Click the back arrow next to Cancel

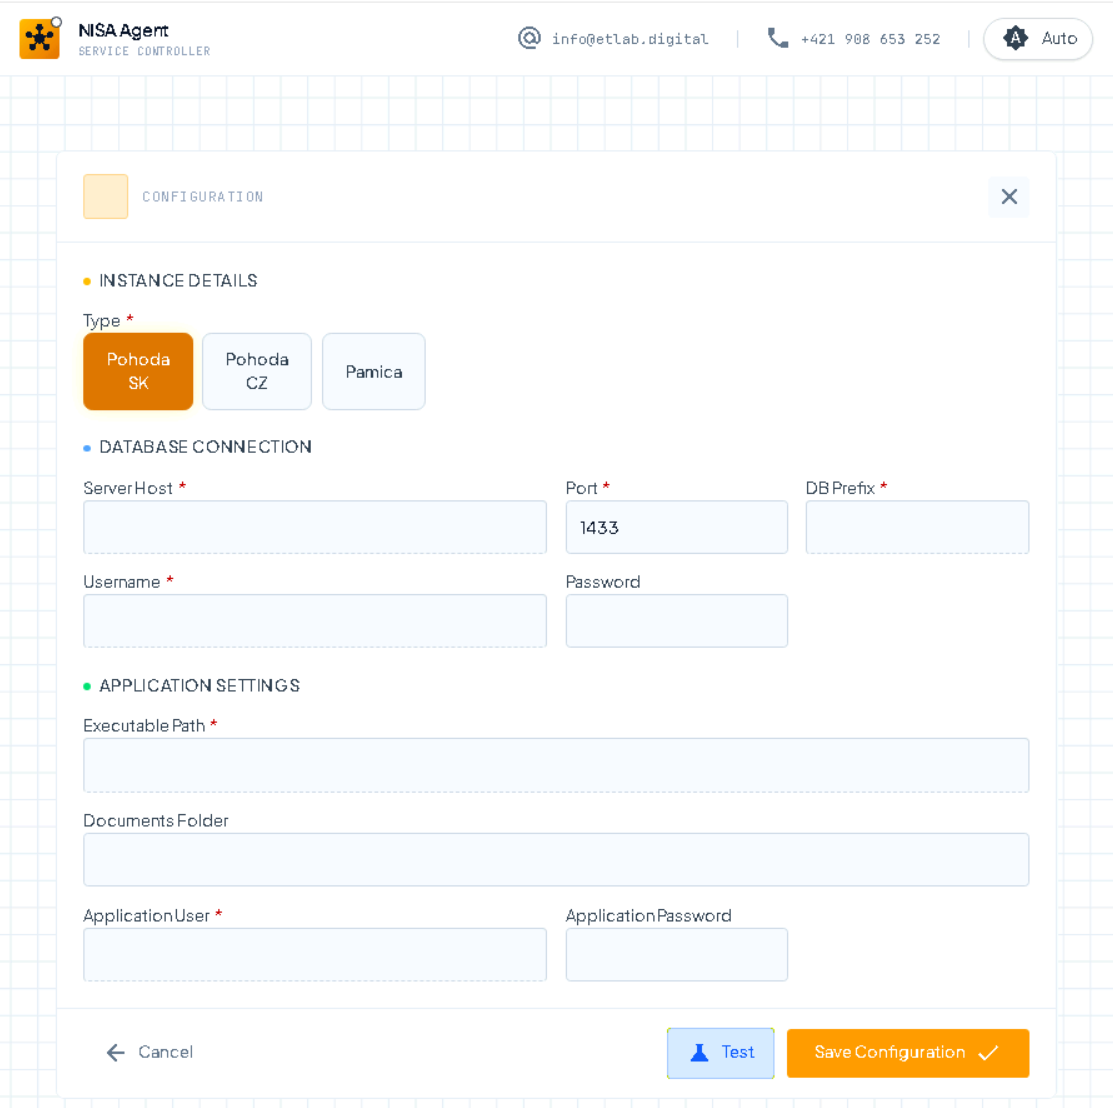(x=115, y=1052)
